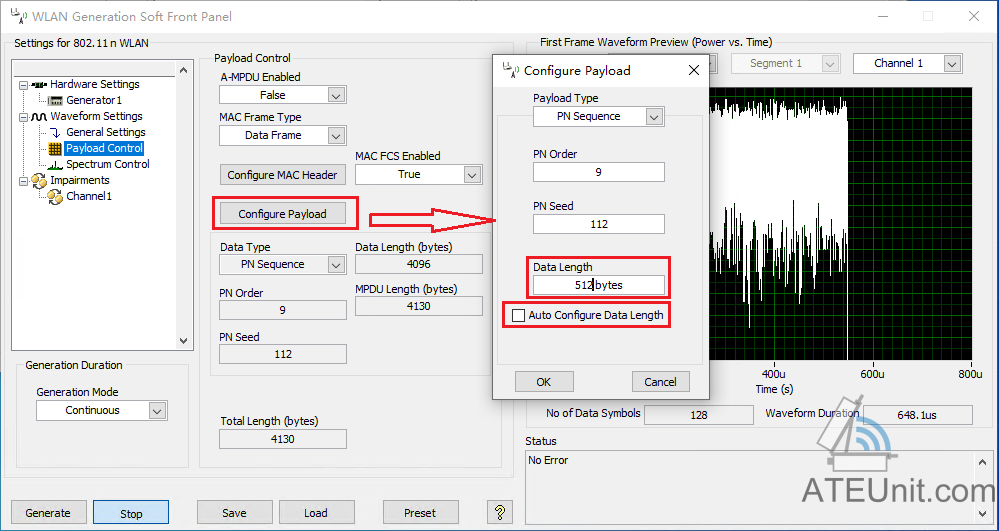
Task: Click the help question mark icon
Action: point(500,511)
